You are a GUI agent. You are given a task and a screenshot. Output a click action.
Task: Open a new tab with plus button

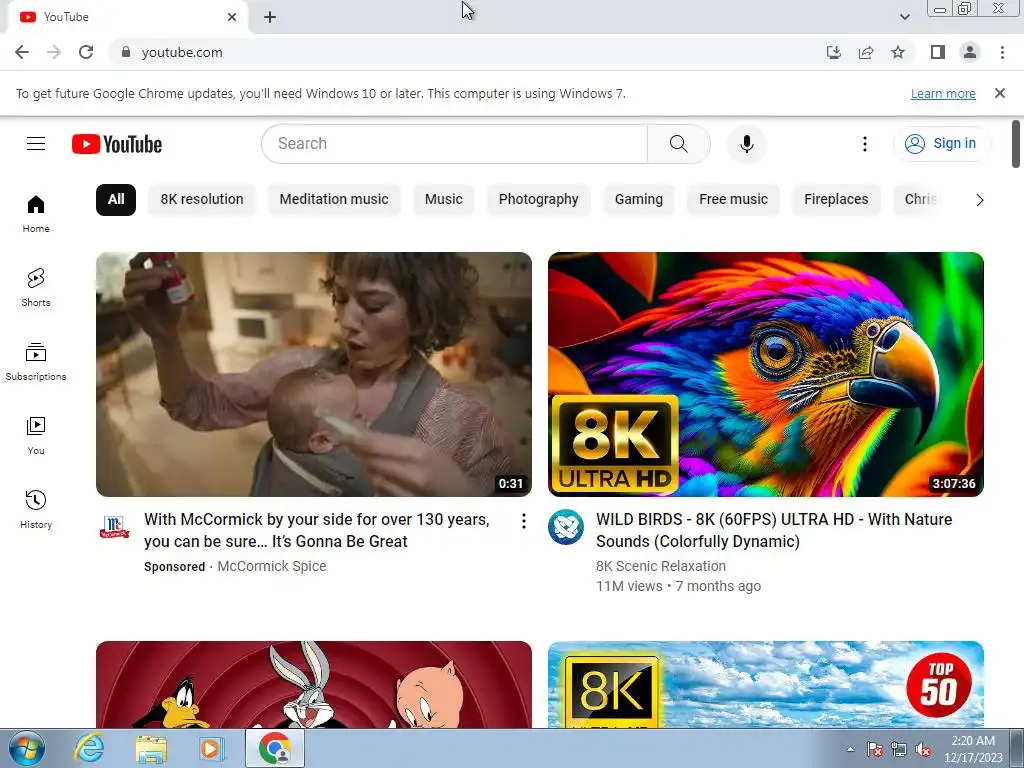270,17
